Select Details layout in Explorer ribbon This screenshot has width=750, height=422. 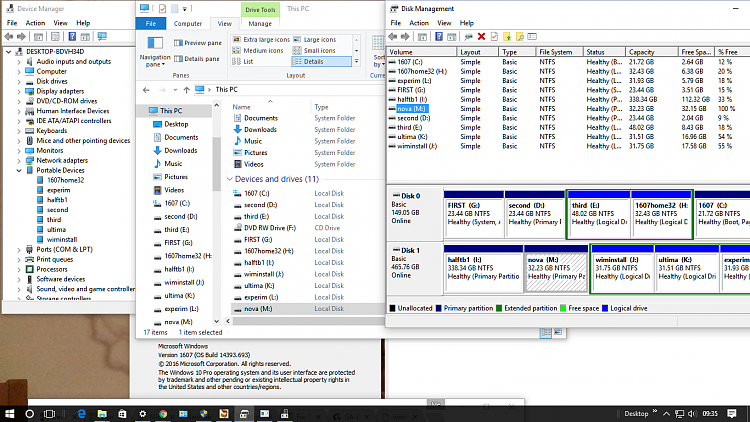pos(321,62)
